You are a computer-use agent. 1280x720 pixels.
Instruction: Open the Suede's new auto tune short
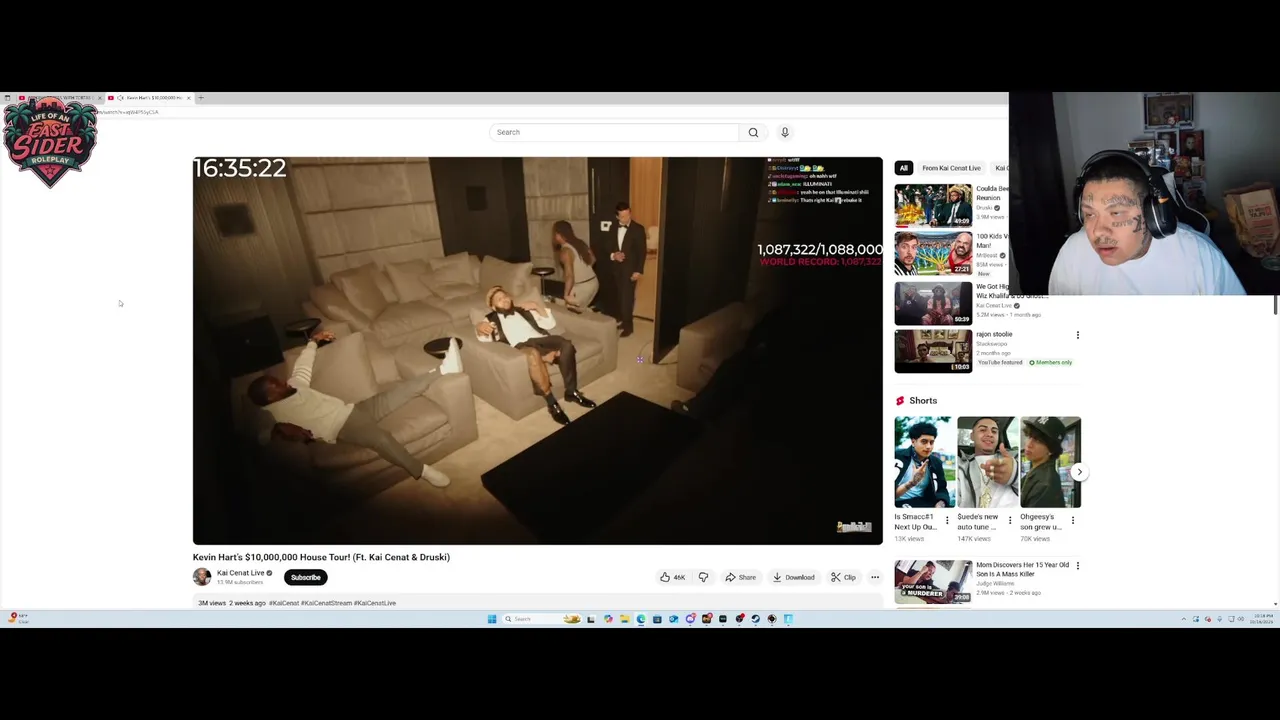pos(987,462)
